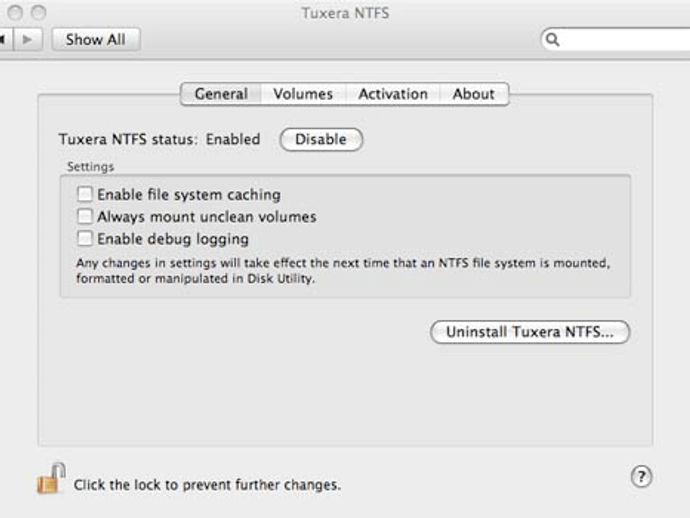View the About tab
This screenshot has width=690, height=518.
coord(474,94)
